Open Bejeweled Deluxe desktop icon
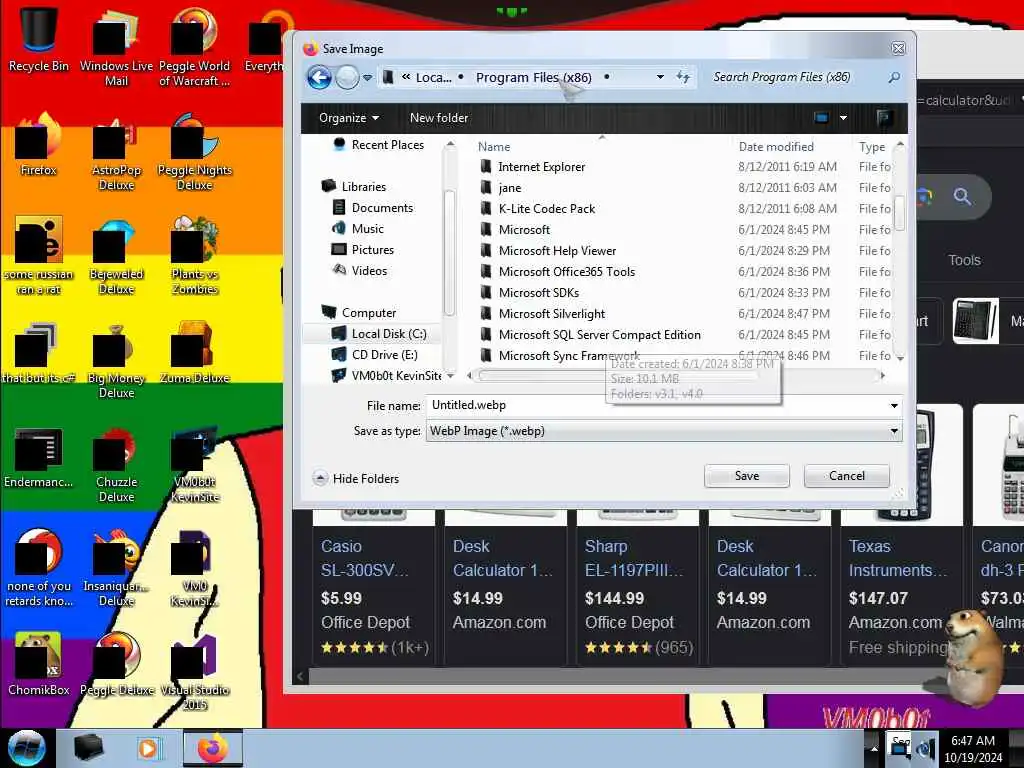 (x=116, y=255)
